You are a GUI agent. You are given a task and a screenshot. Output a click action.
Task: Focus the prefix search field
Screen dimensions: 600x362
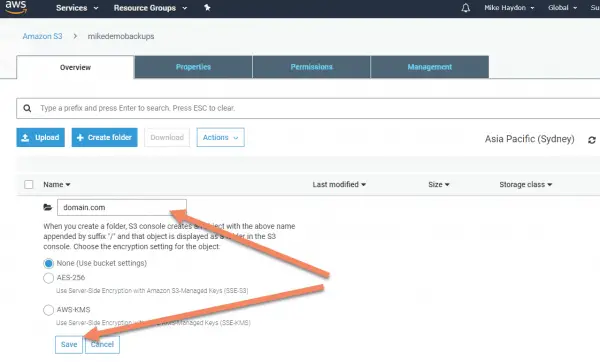pyautogui.click(x=308, y=108)
